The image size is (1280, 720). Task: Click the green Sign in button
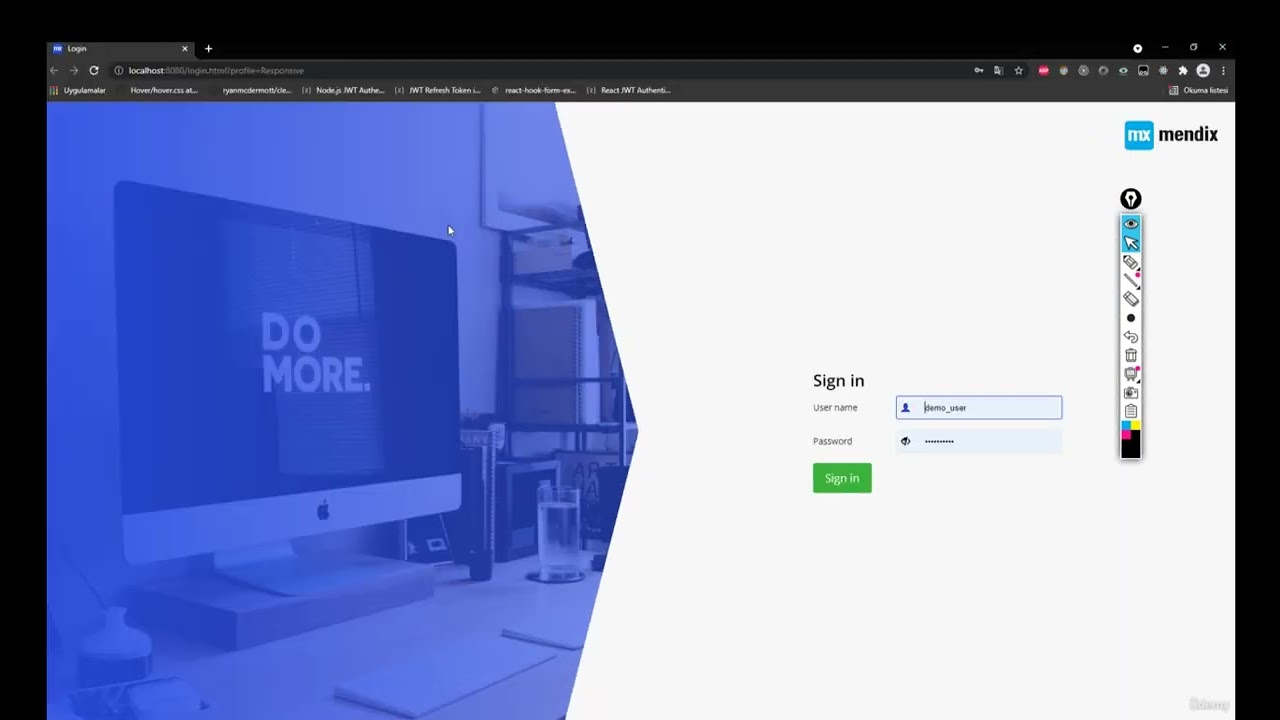tap(842, 478)
